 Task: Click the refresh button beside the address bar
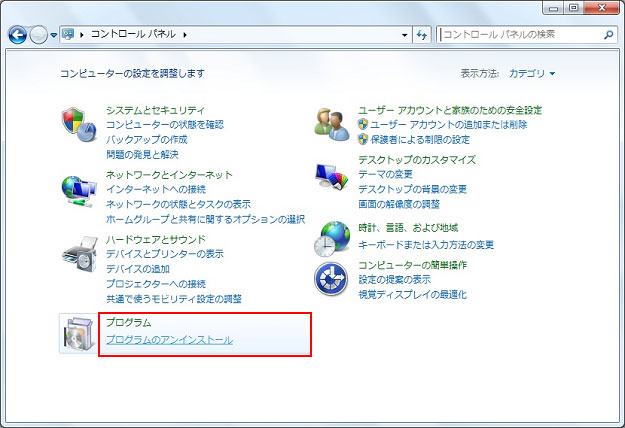tap(422, 35)
